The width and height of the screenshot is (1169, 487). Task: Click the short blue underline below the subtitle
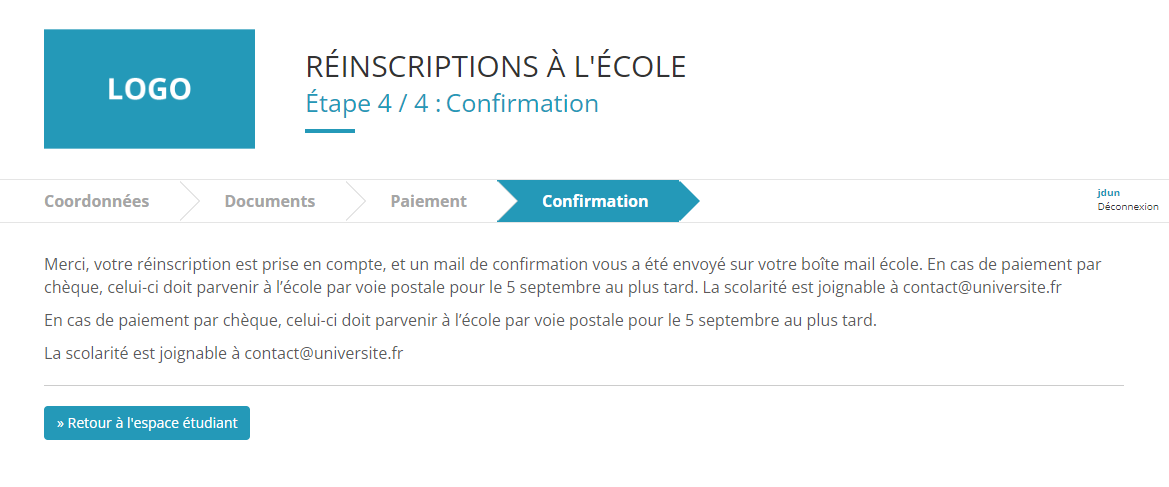tap(329, 130)
